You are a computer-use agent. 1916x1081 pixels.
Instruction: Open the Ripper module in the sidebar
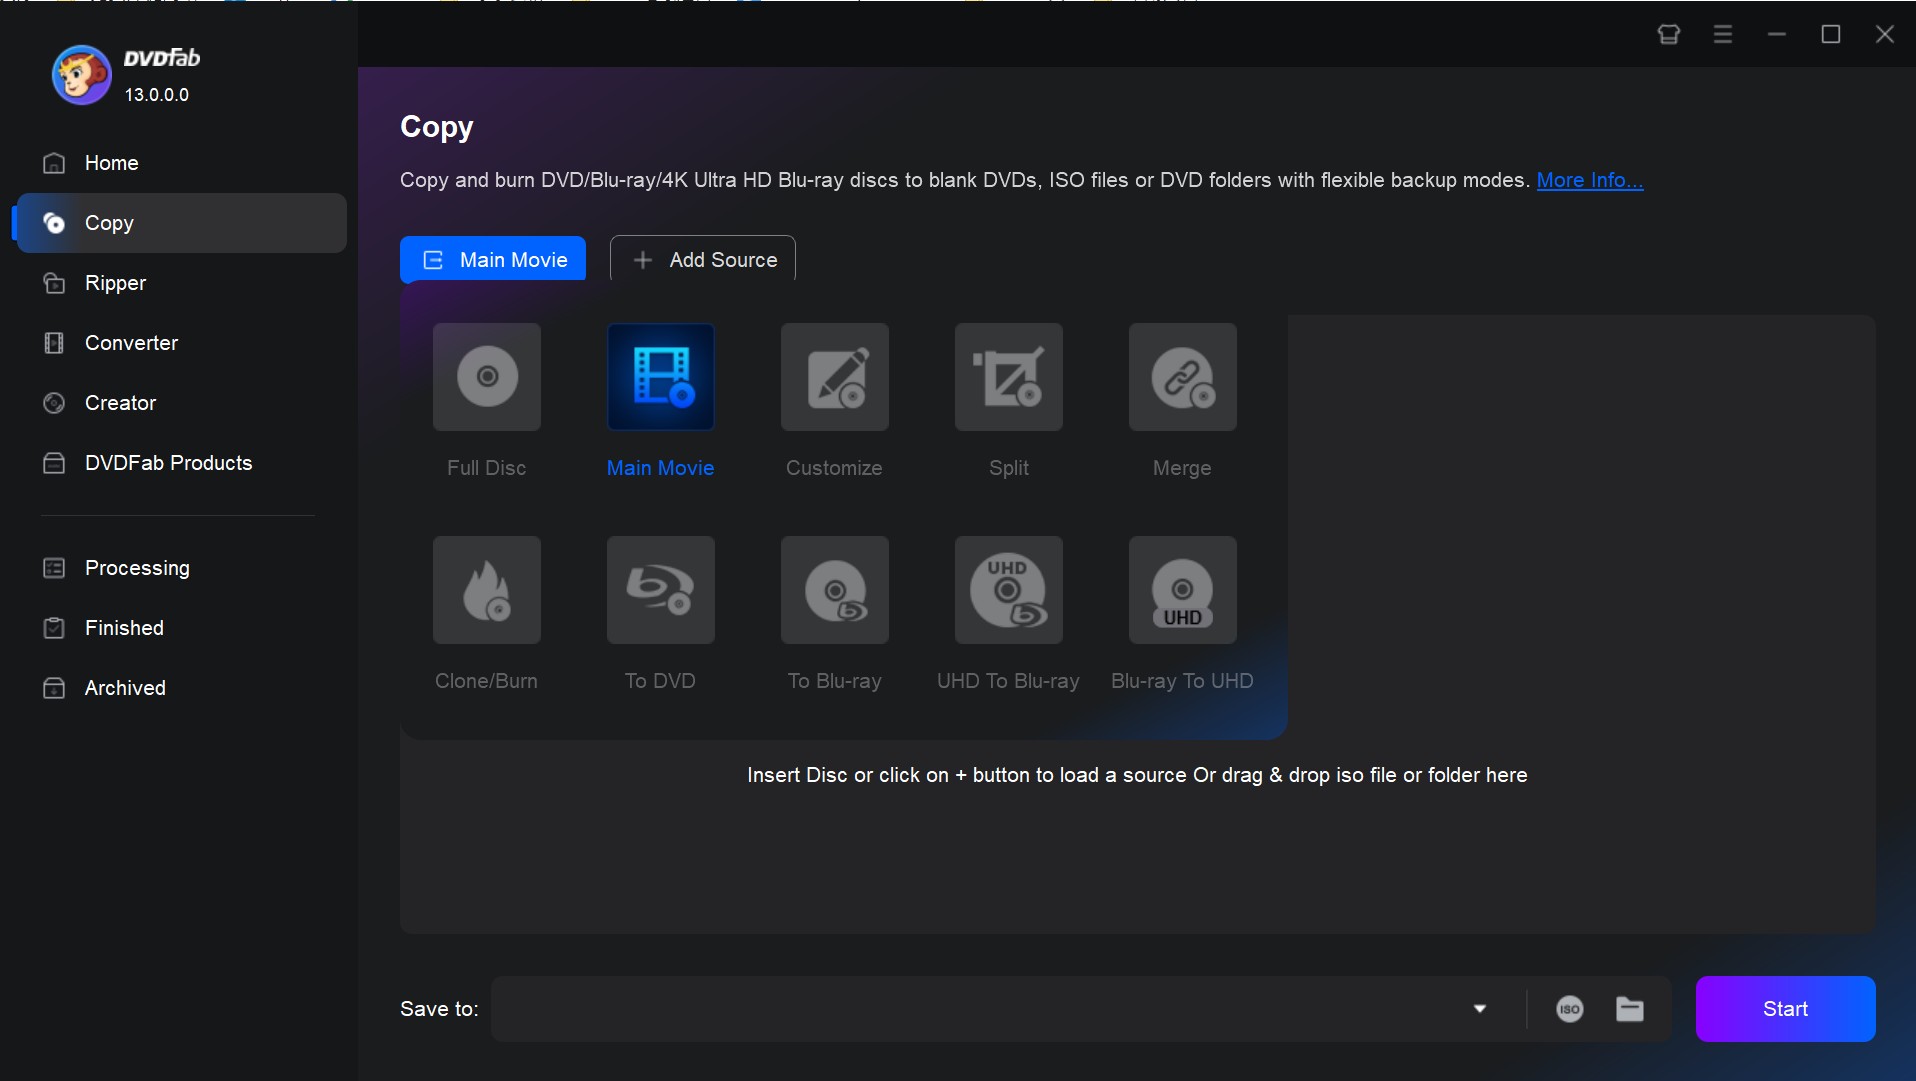(114, 283)
